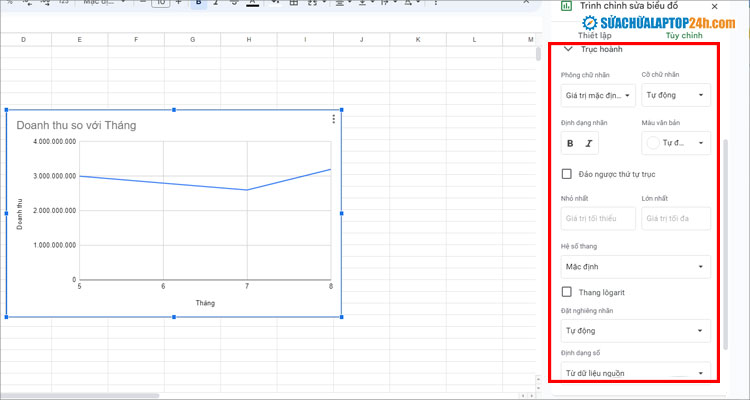This screenshot has height=400, width=750.
Task: Switch to the Thiết lập tab
Action: pos(594,35)
